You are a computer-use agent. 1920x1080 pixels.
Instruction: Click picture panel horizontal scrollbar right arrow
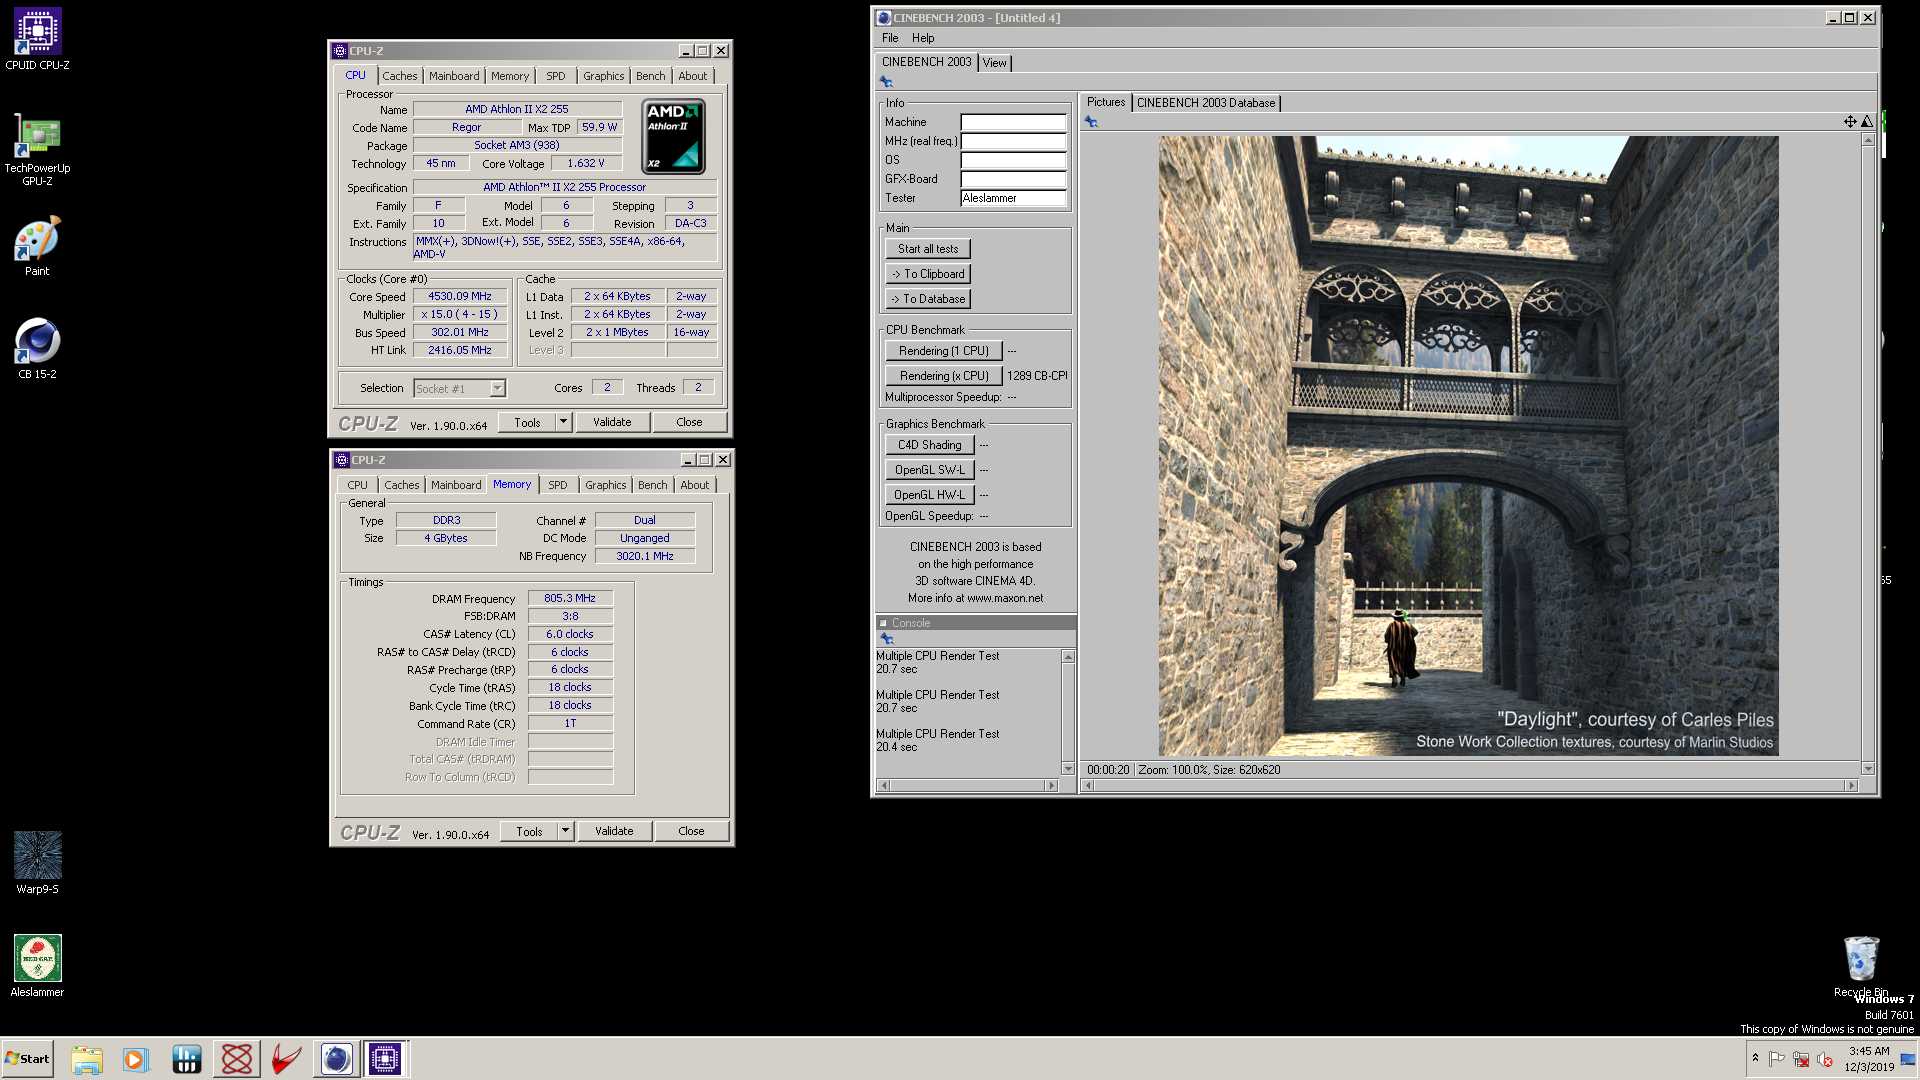pos(1851,786)
